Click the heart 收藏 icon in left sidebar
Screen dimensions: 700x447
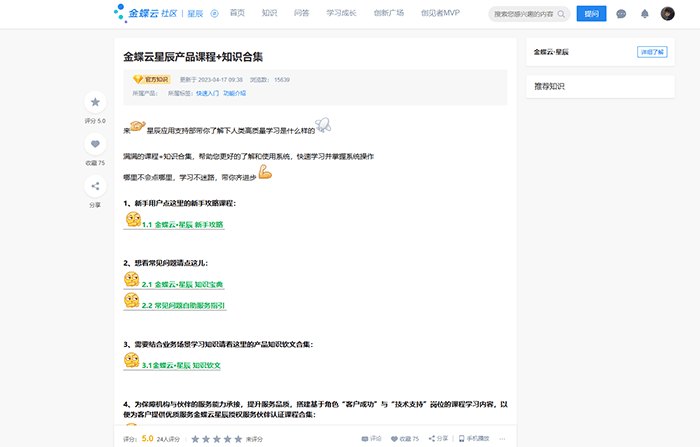(x=95, y=144)
